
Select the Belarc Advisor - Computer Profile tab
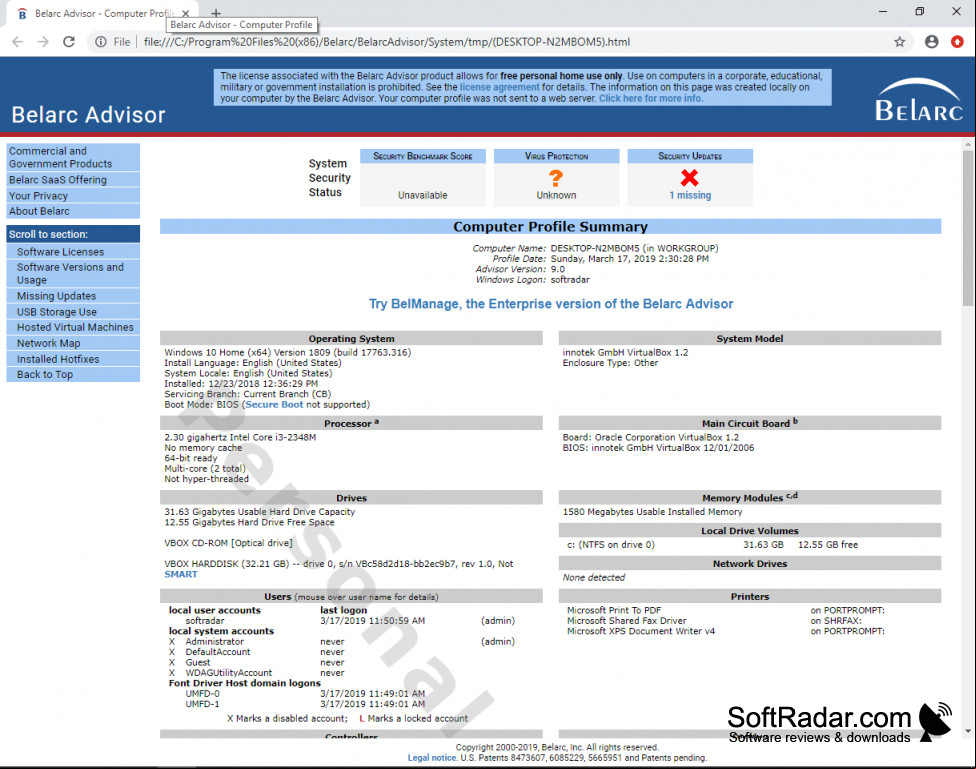103,13
